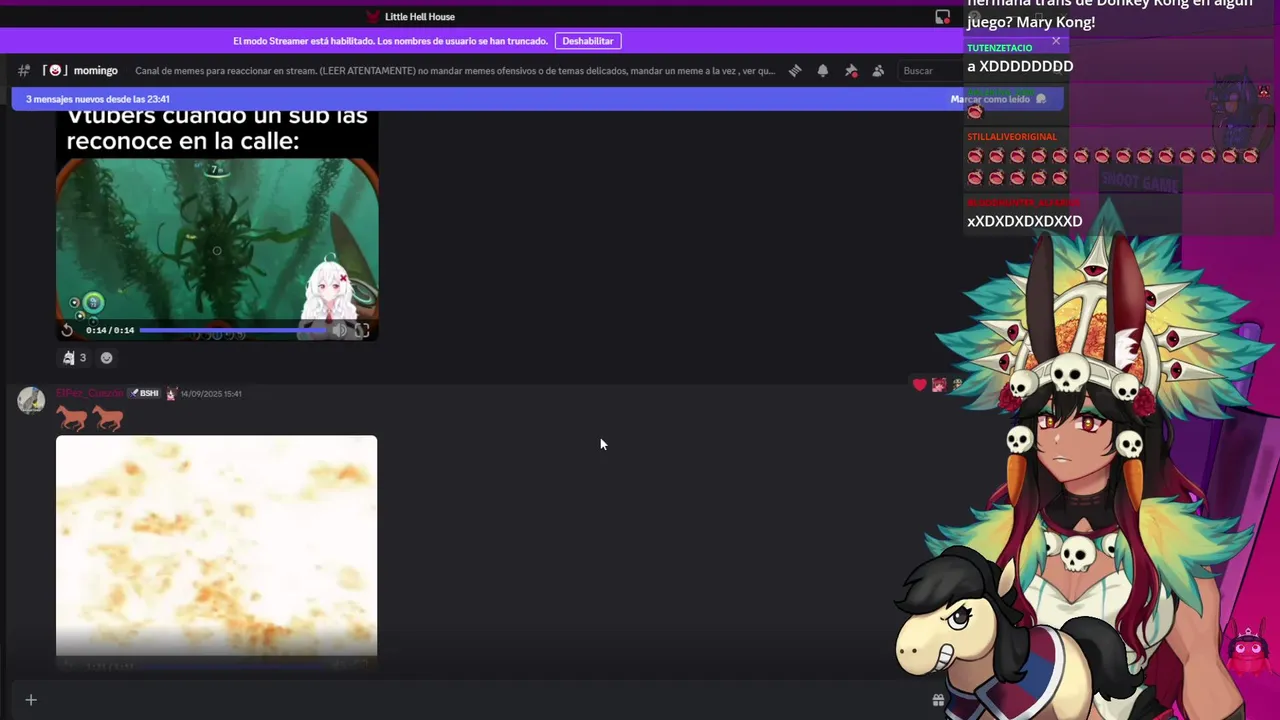Click the first horse emoji in the message
This screenshot has width=1280, height=720.
72,418
